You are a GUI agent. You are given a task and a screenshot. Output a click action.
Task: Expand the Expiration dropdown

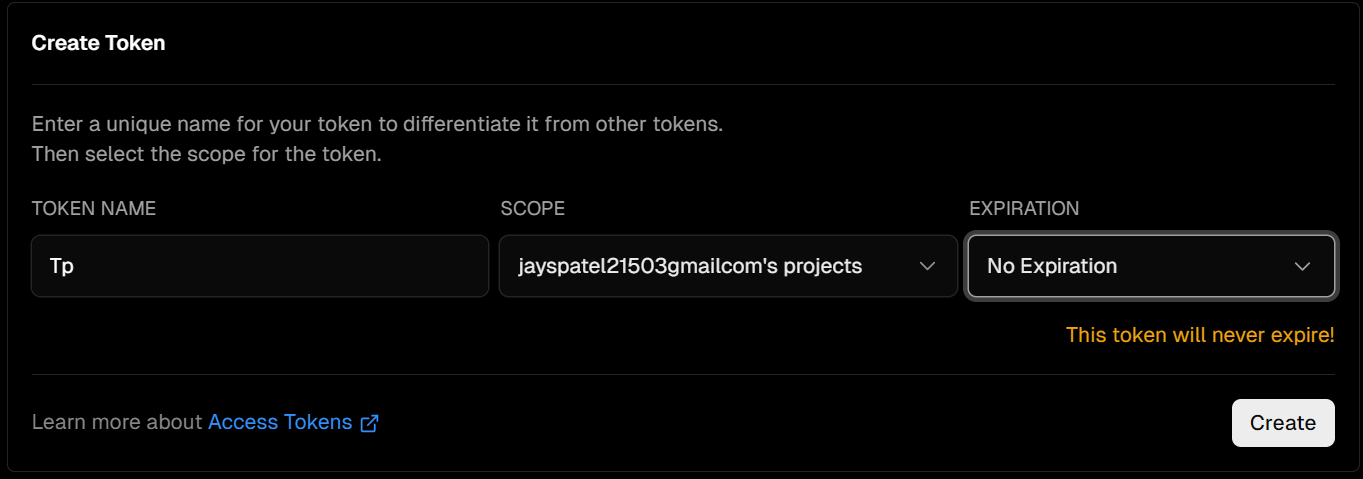1150,266
